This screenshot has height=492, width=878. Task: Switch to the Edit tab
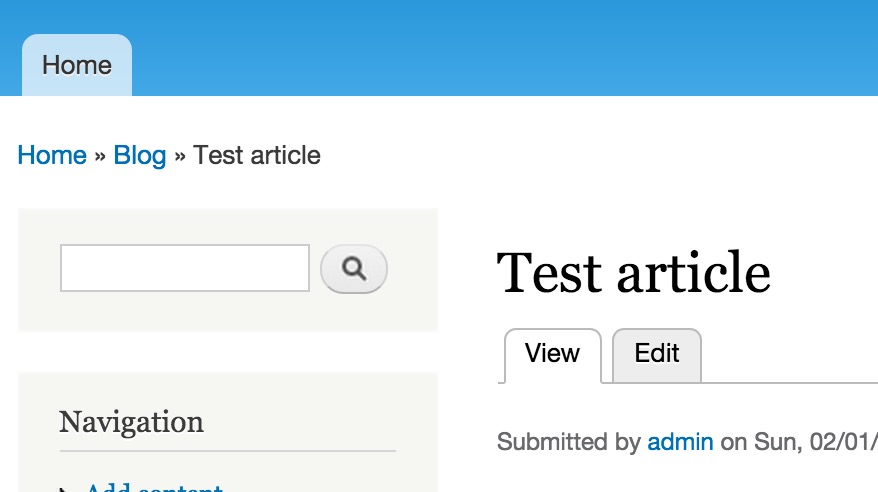click(x=657, y=355)
